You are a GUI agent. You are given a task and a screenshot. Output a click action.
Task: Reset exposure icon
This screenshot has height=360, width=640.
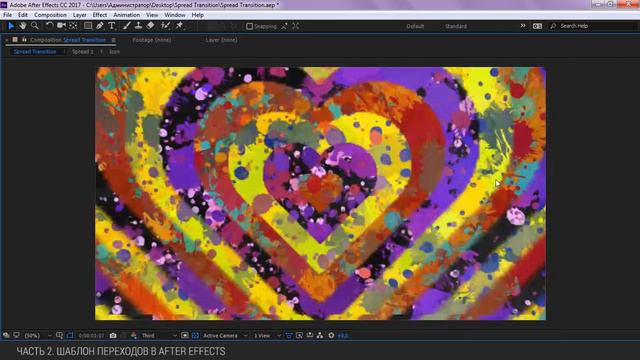click(331, 336)
